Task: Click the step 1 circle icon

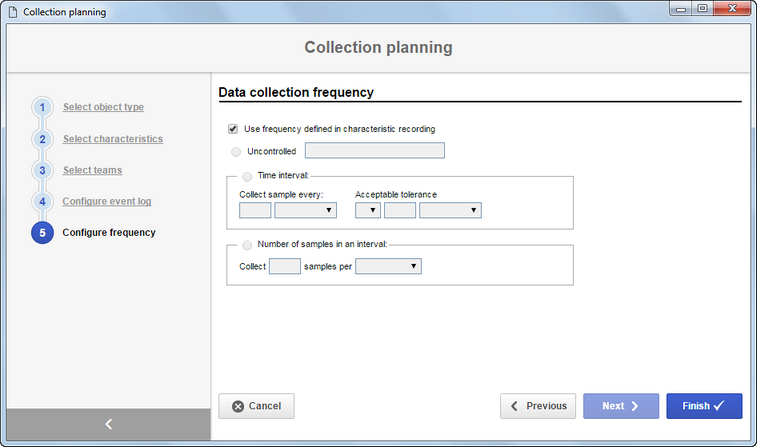Action: (42, 107)
